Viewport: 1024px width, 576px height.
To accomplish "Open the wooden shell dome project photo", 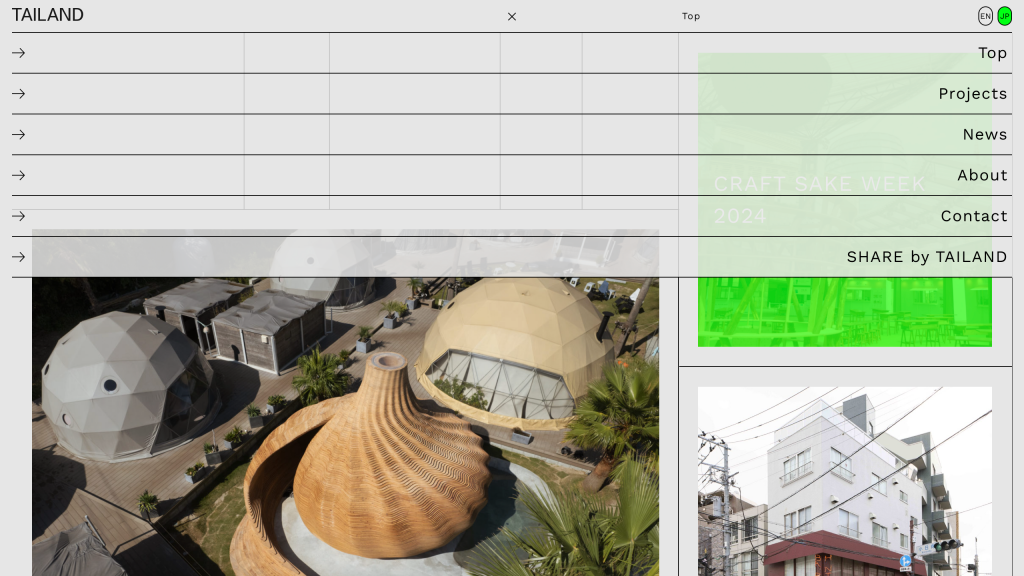I will pyautogui.click(x=345, y=402).
